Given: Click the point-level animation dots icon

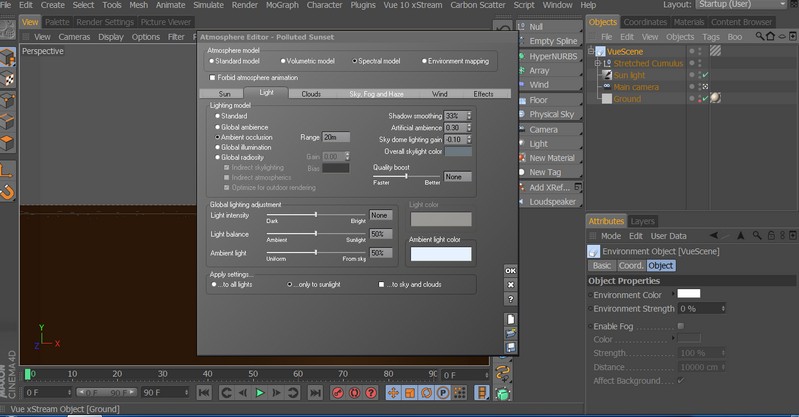Looking at the screenshot, I should point(460,393).
